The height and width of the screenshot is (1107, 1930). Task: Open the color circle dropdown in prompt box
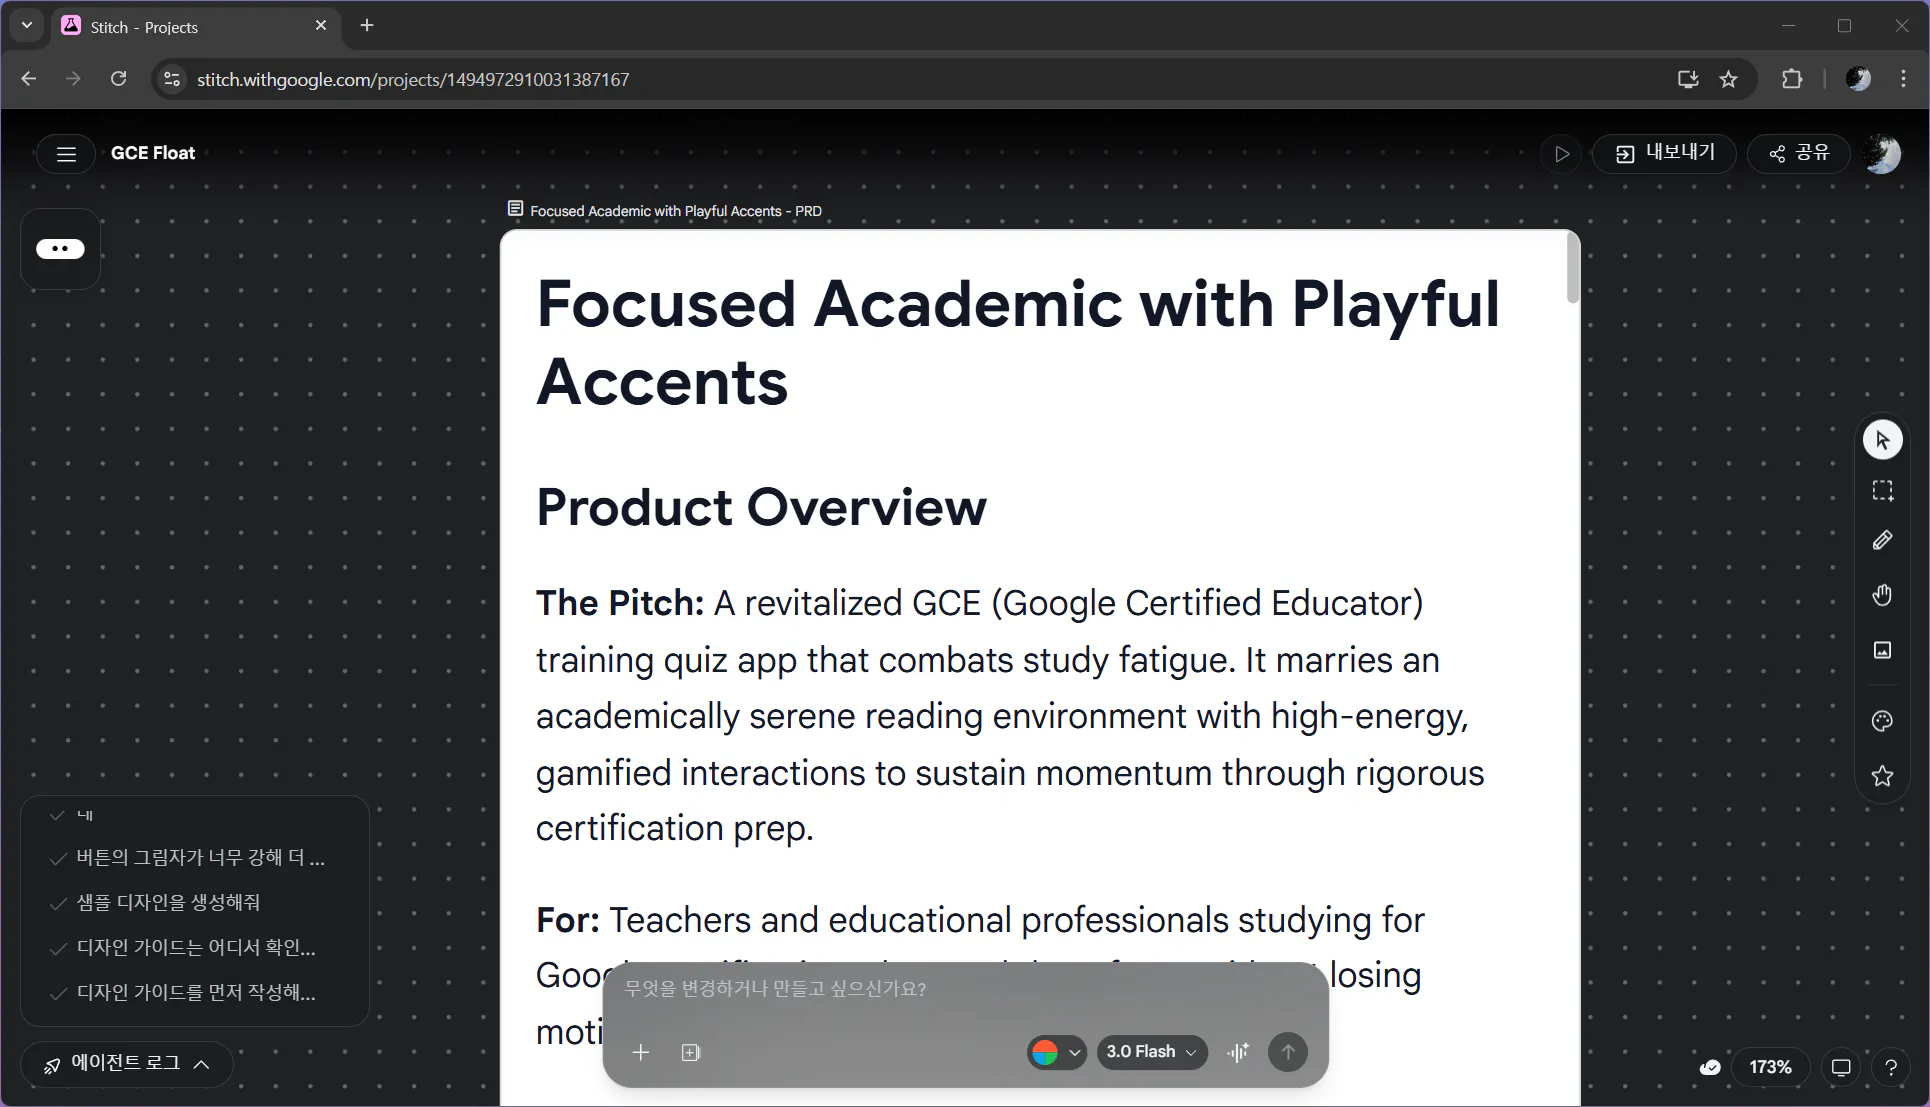pyautogui.click(x=1056, y=1052)
